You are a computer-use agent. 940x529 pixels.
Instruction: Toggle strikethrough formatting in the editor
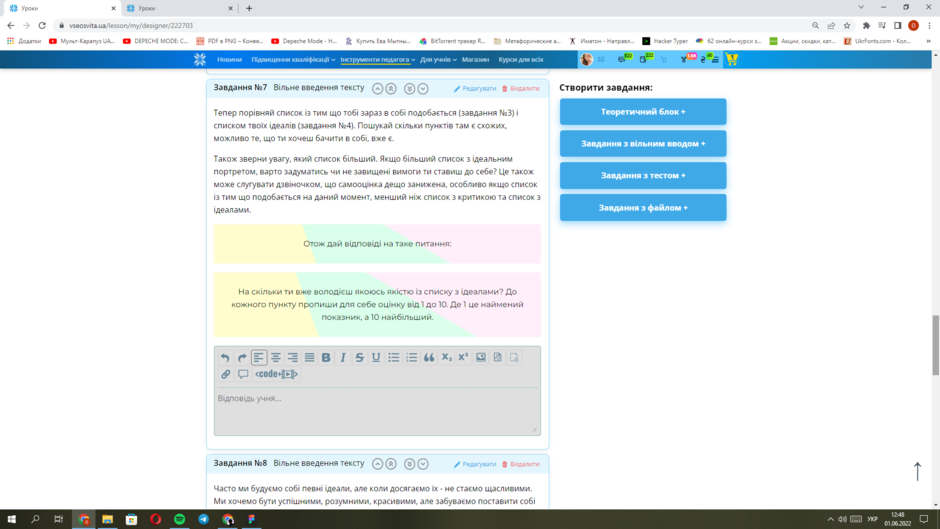[x=360, y=358]
